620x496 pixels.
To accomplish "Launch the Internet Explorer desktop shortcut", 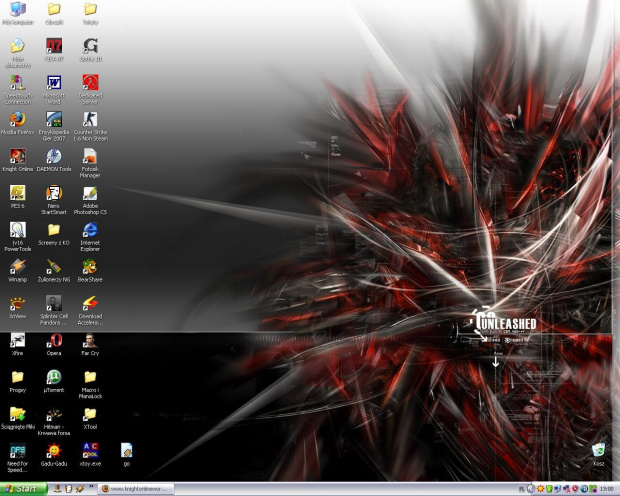I will (91, 237).
